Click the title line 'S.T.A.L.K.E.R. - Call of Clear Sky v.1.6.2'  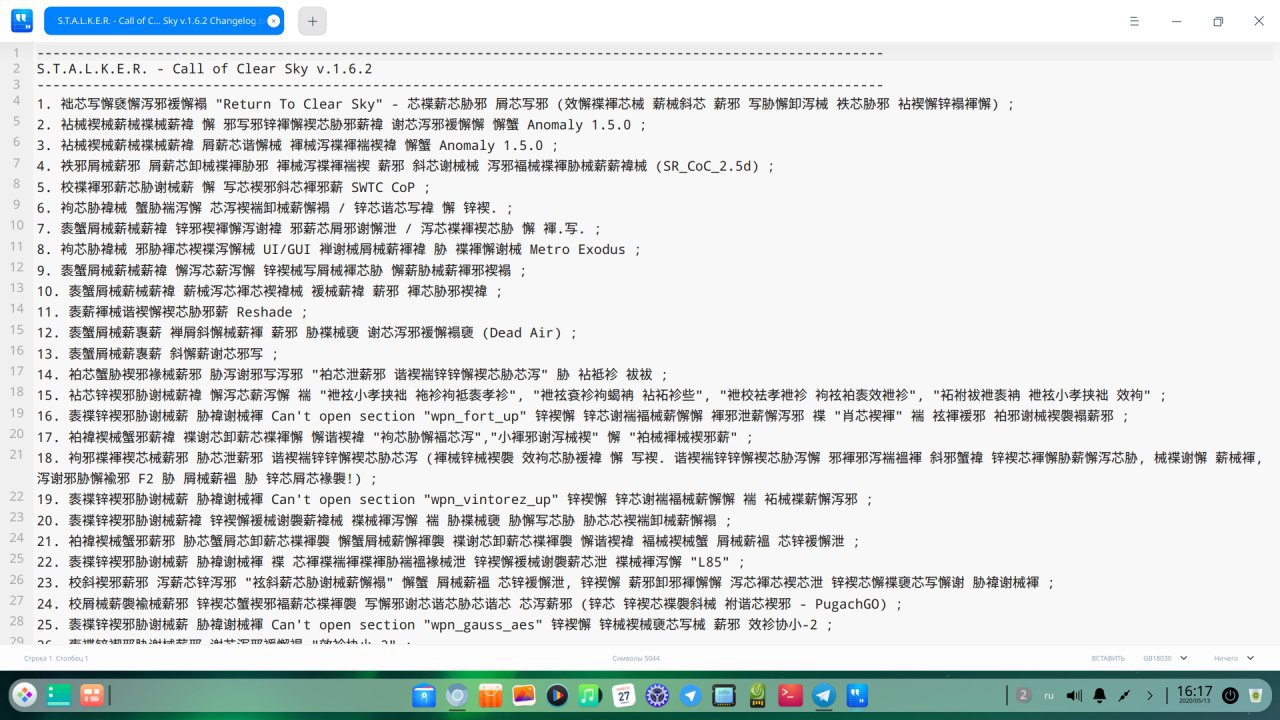coord(204,69)
